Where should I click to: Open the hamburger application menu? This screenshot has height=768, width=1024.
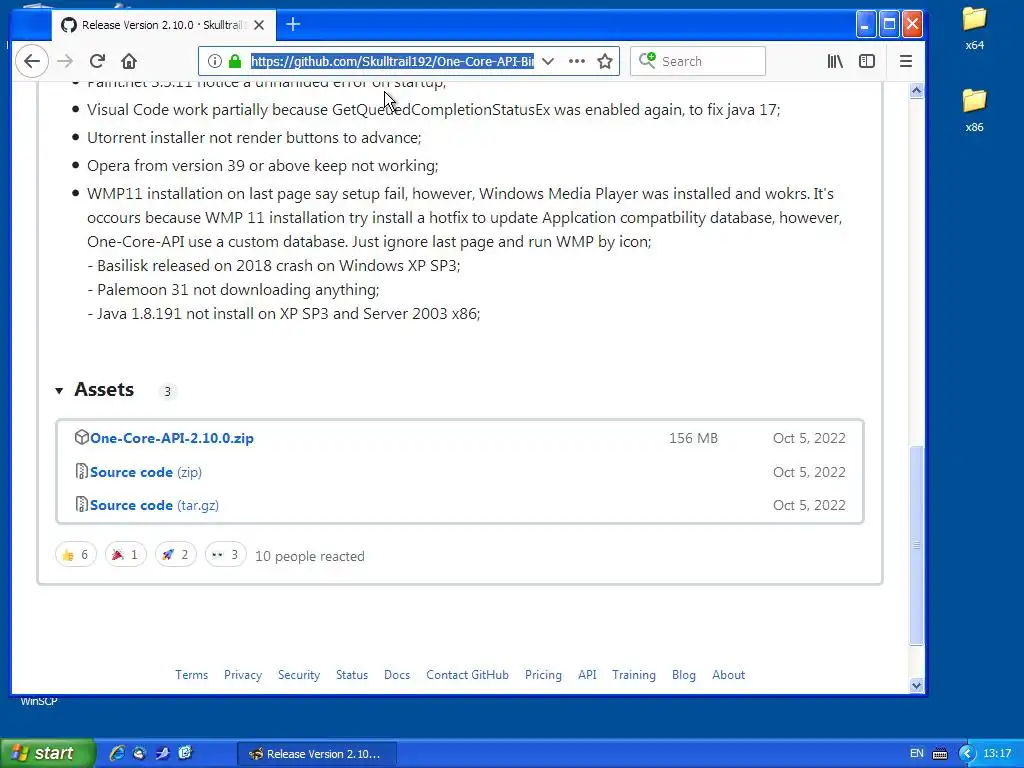coord(906,61)
